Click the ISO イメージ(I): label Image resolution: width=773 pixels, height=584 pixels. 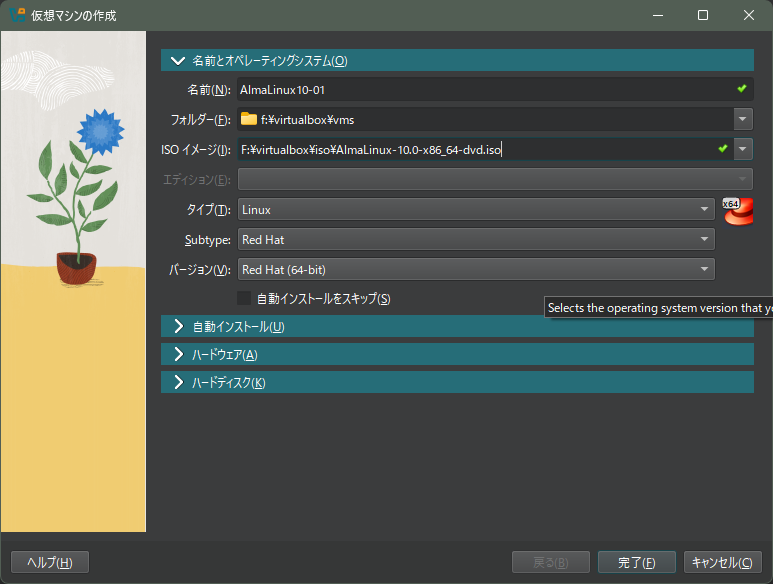tap(196, 149)
